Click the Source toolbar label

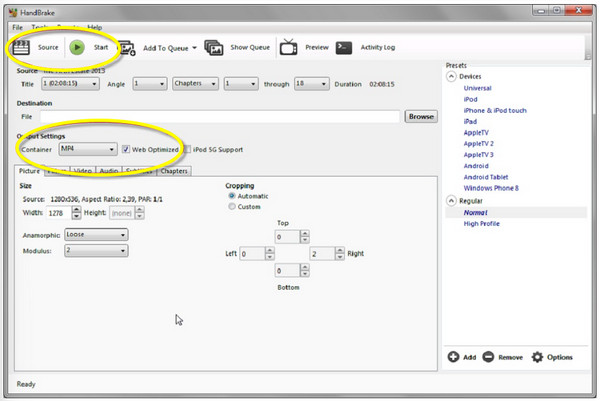48,47
